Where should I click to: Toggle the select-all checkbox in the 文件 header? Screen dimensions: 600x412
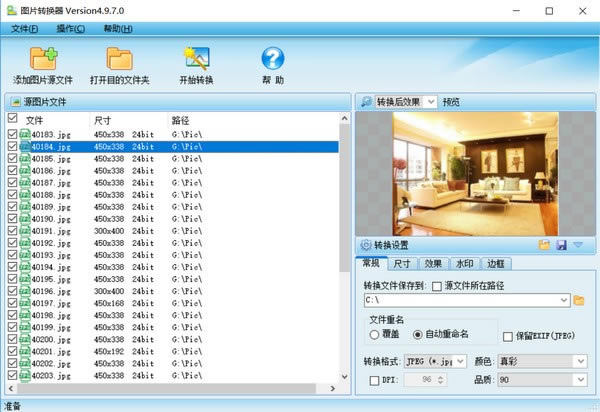[12, 118]
